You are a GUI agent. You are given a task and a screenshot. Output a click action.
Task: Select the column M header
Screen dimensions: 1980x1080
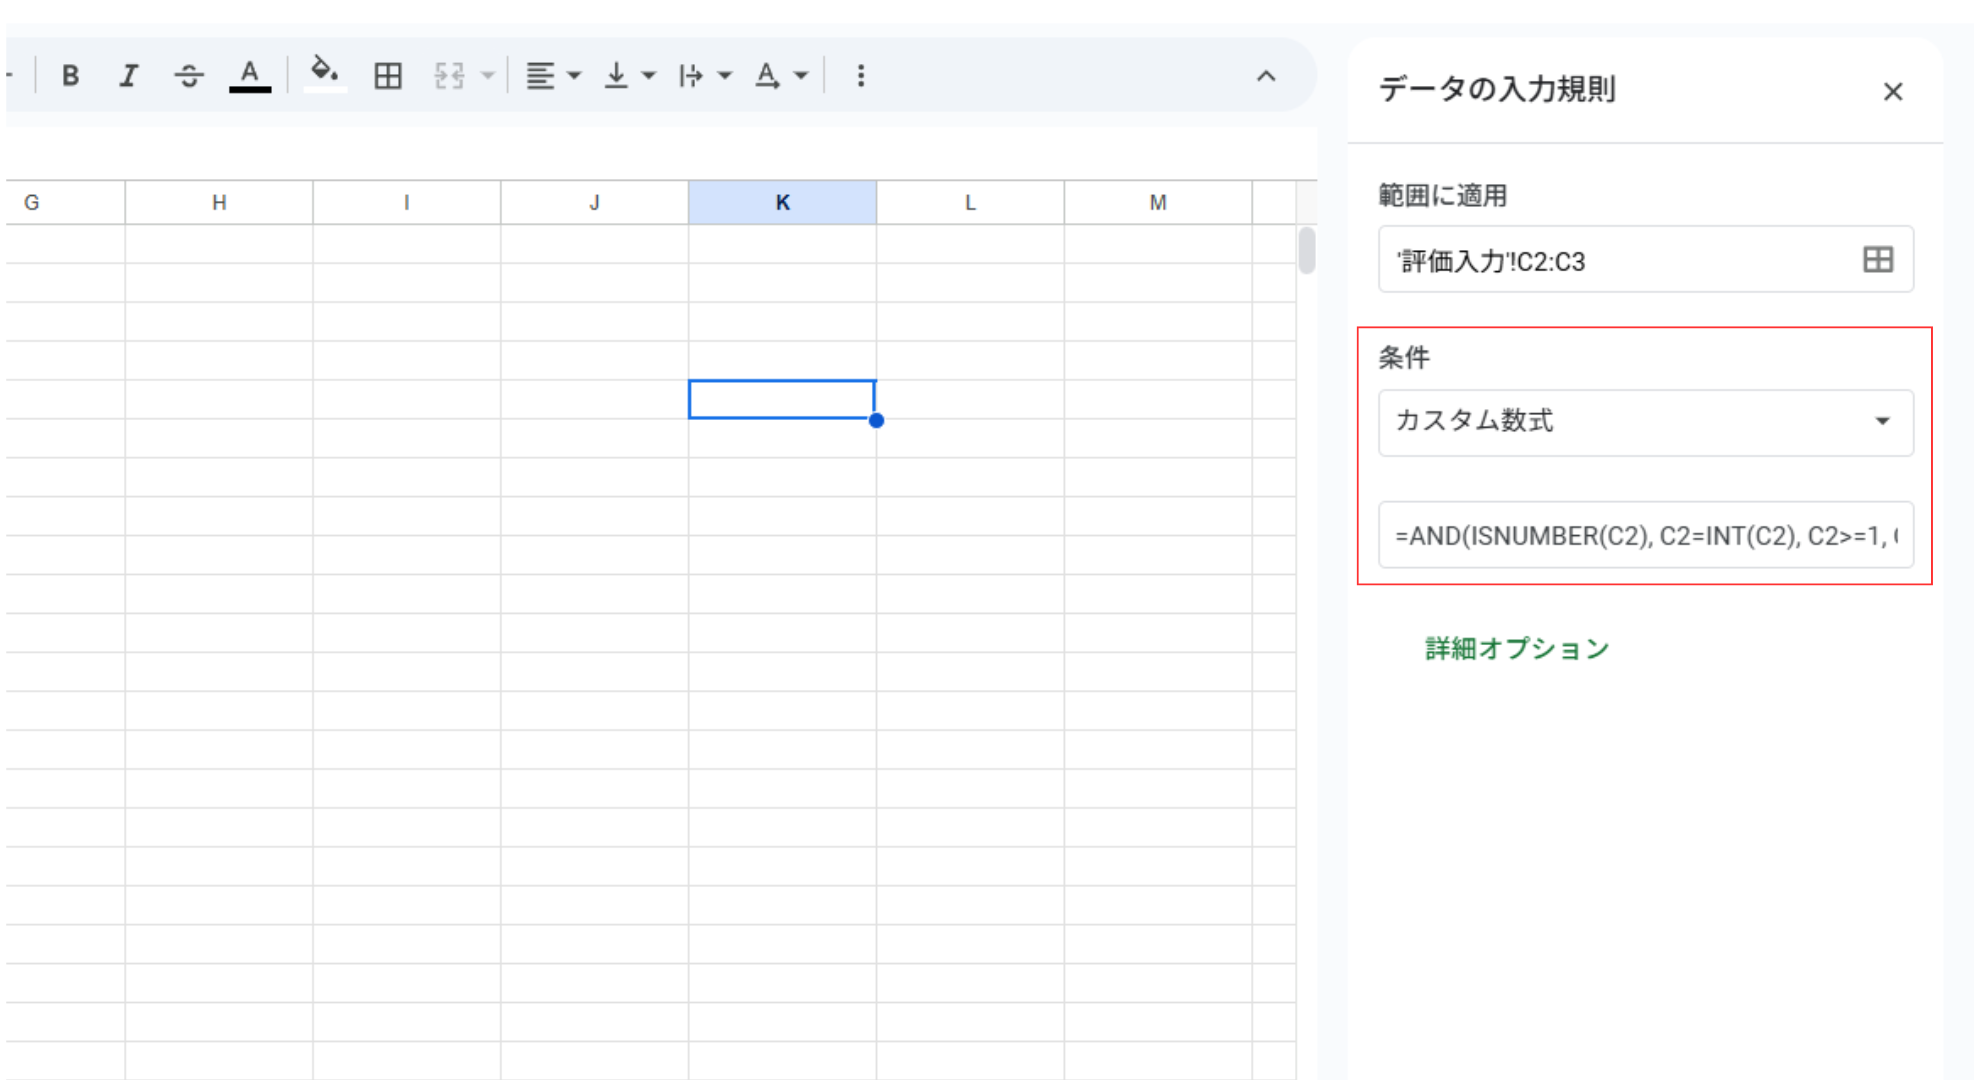[1158, 203]
